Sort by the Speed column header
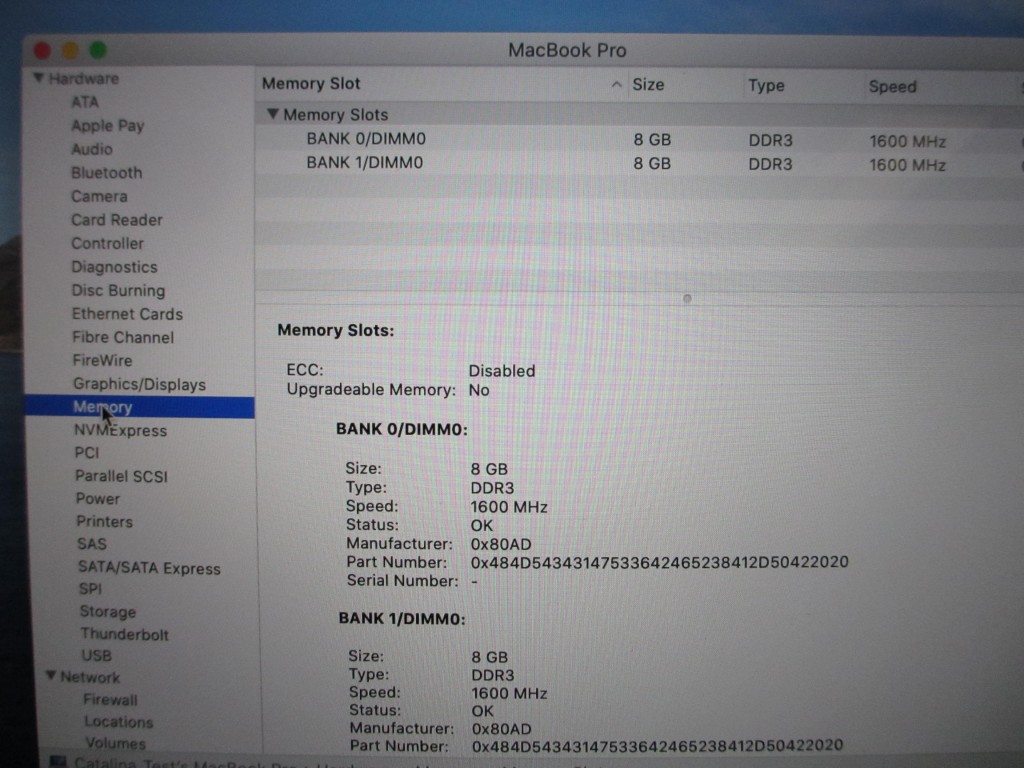 coord(892,87)
